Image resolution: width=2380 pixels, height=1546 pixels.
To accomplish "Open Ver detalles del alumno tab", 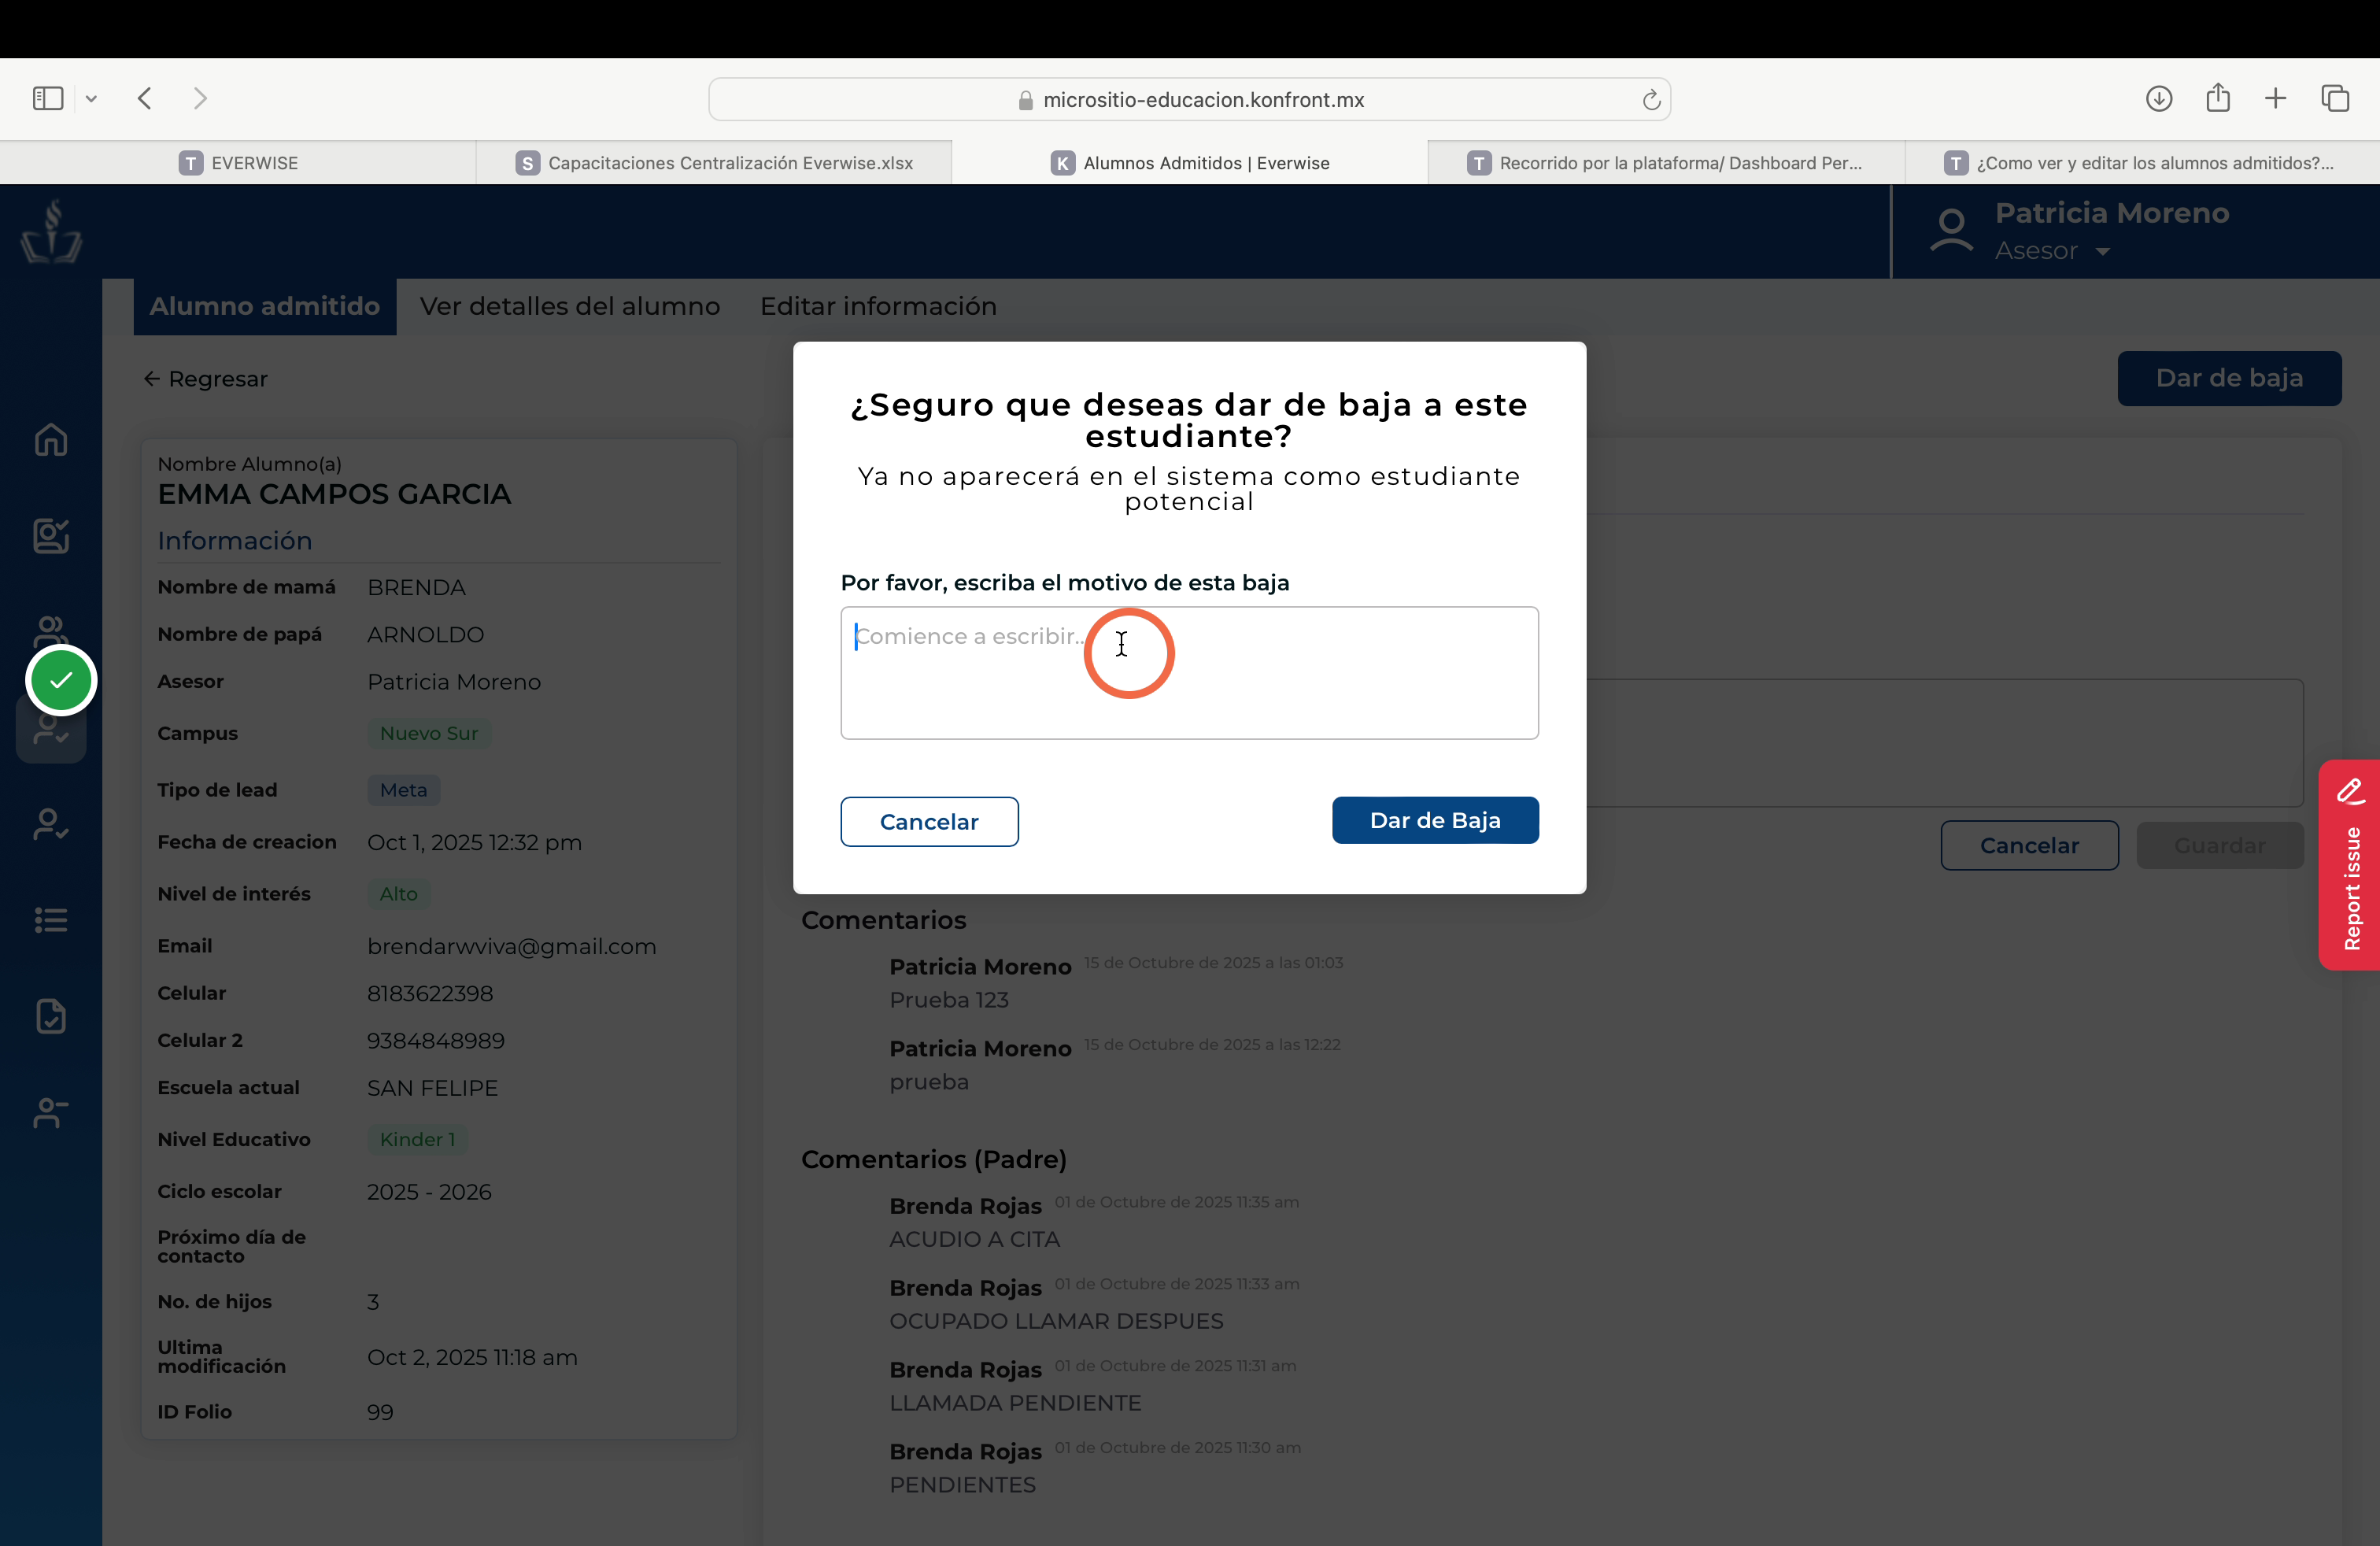I will click(x=570, y=306).
